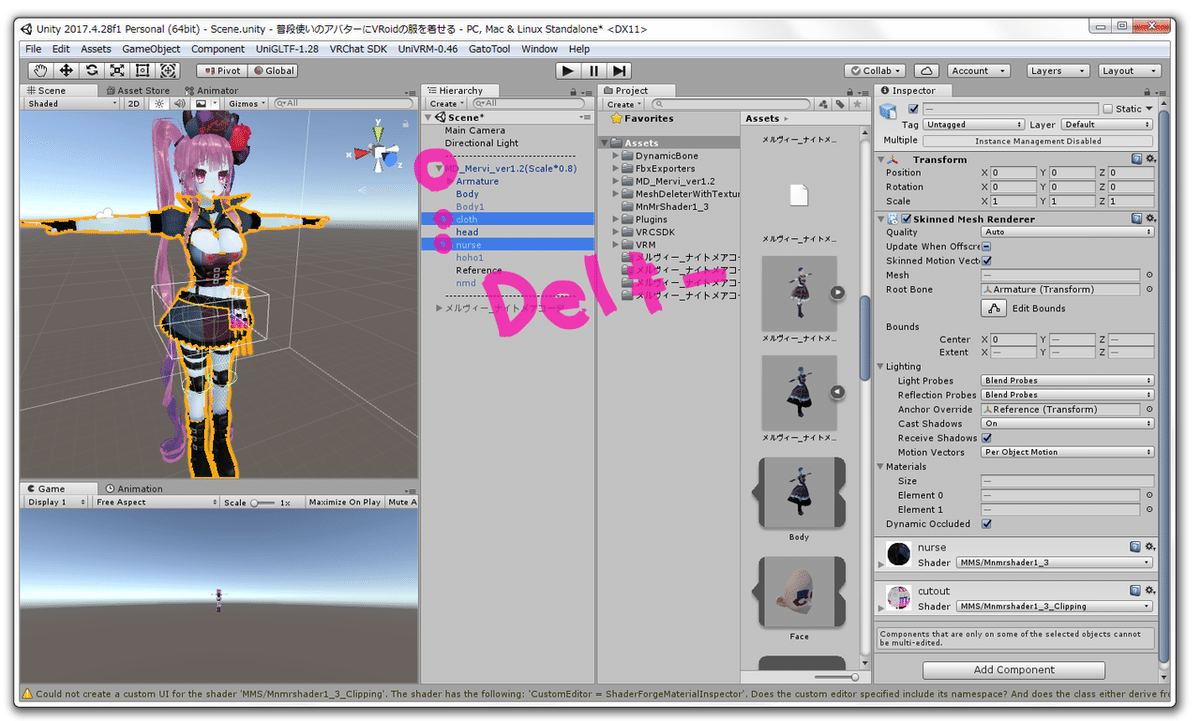Select the combined Transform tool
Viewport: 1200px width, 721px height.
tap(168, 70)
